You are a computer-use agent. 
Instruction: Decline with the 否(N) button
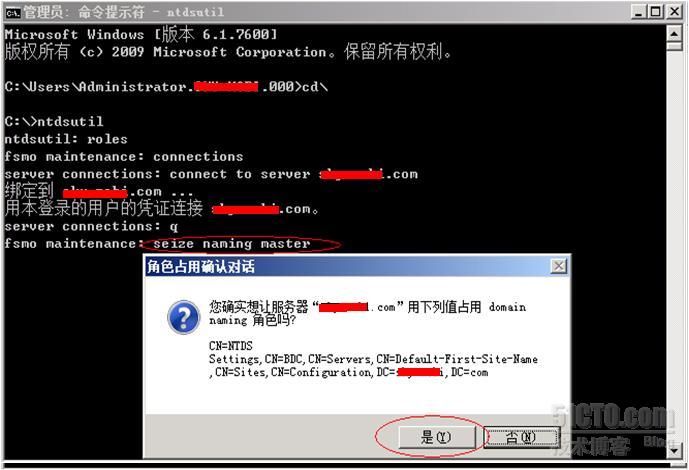pyautogui.click(x=521, y=437)
